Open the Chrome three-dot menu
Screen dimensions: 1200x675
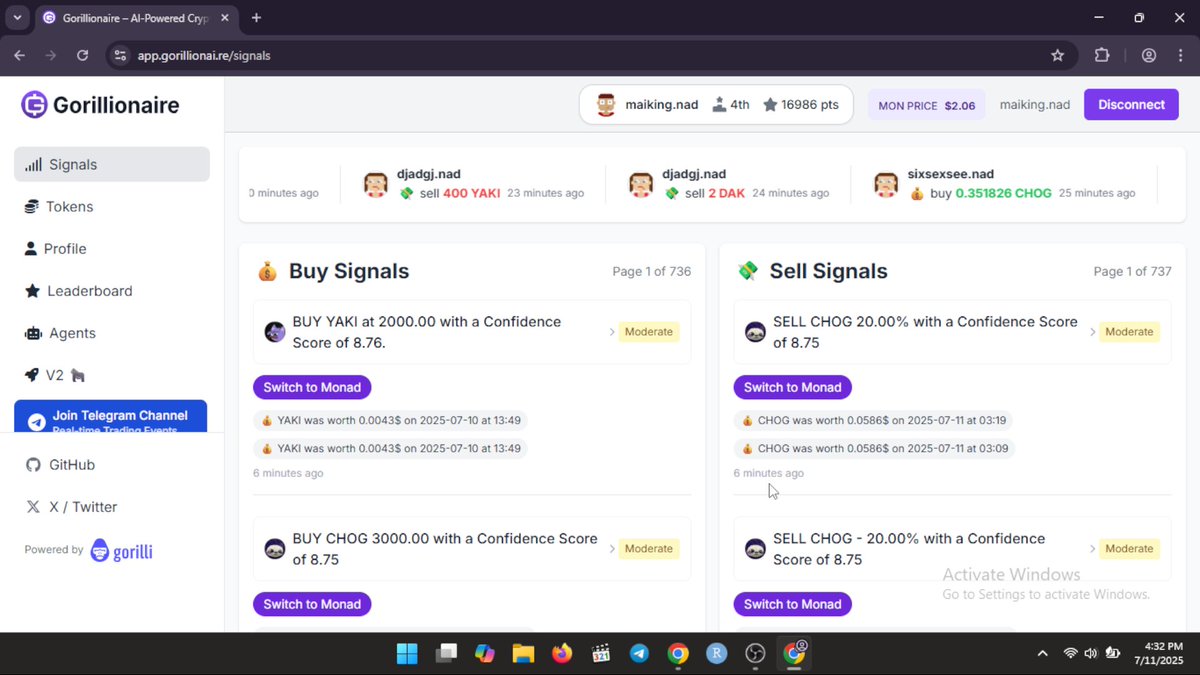[x=1180, y=56]
